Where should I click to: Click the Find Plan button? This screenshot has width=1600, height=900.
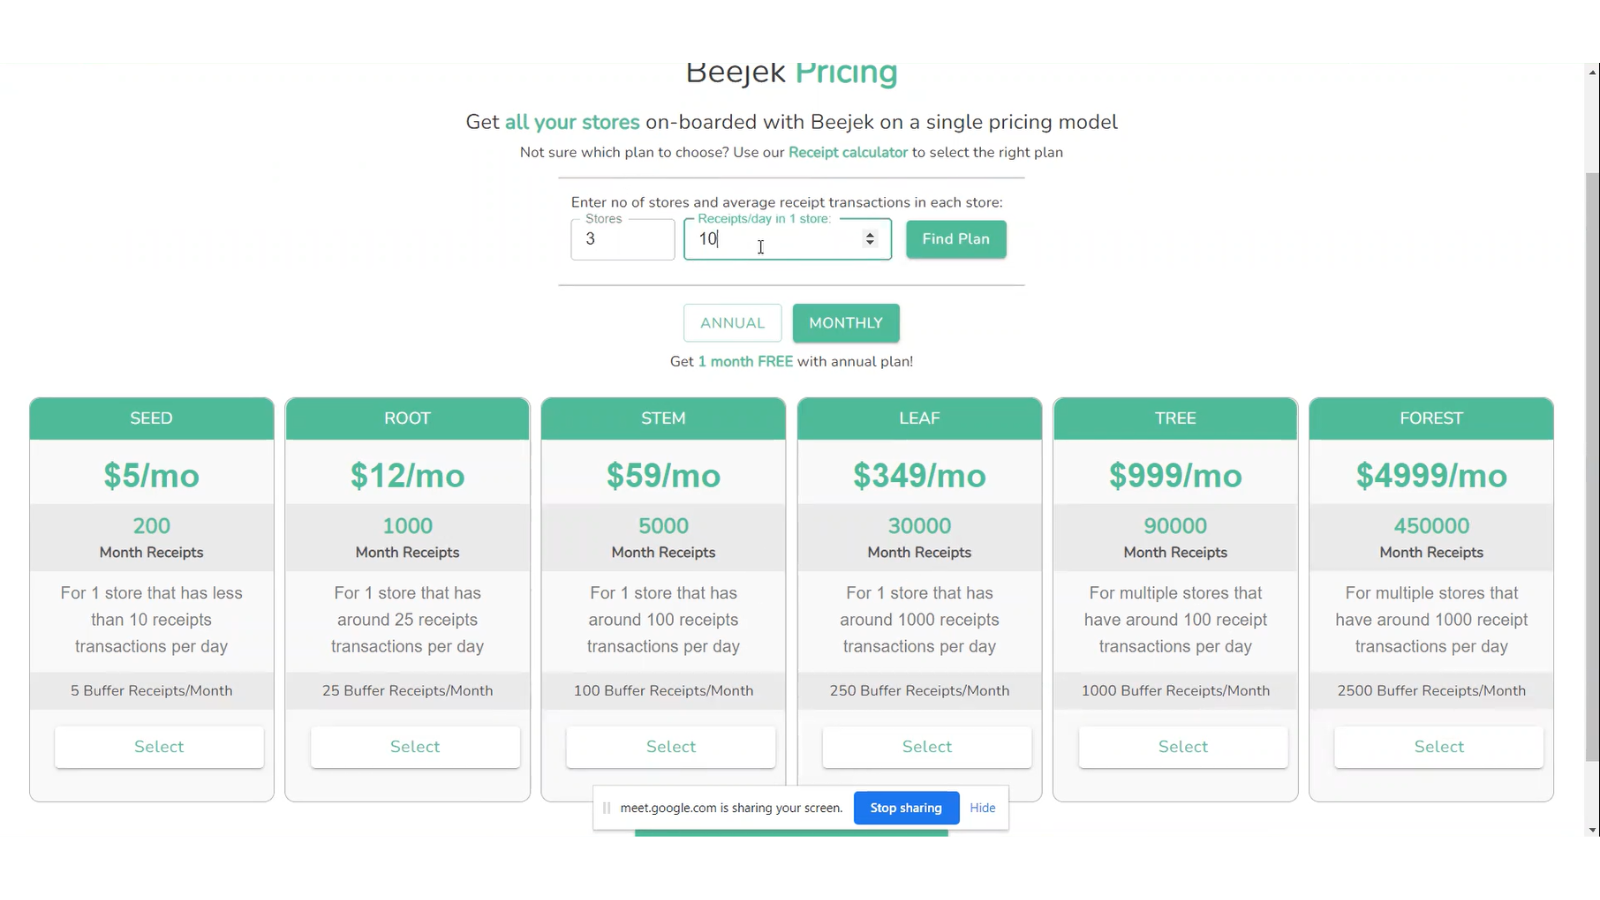[x=954, y=239]
